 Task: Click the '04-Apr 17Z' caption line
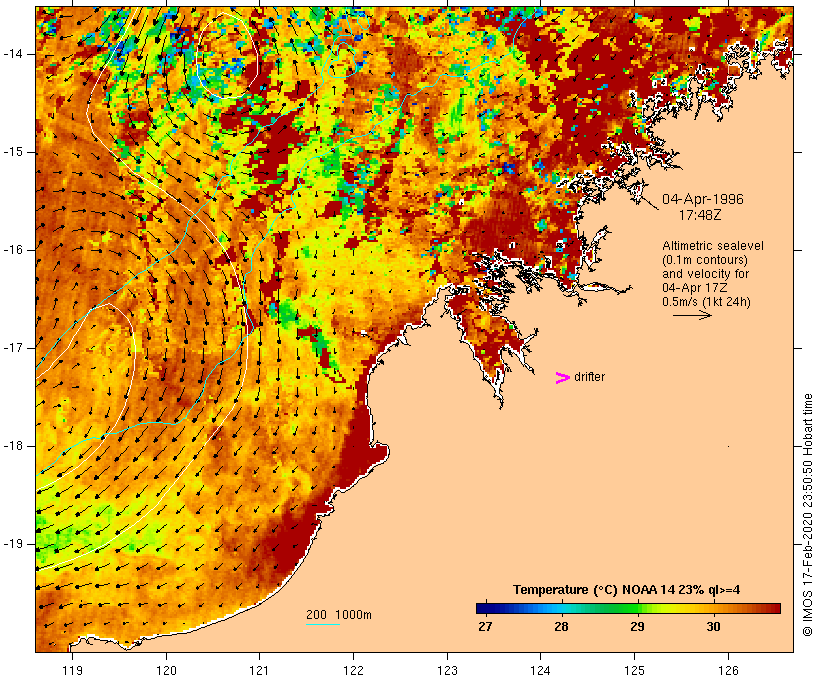pos(695,288)
